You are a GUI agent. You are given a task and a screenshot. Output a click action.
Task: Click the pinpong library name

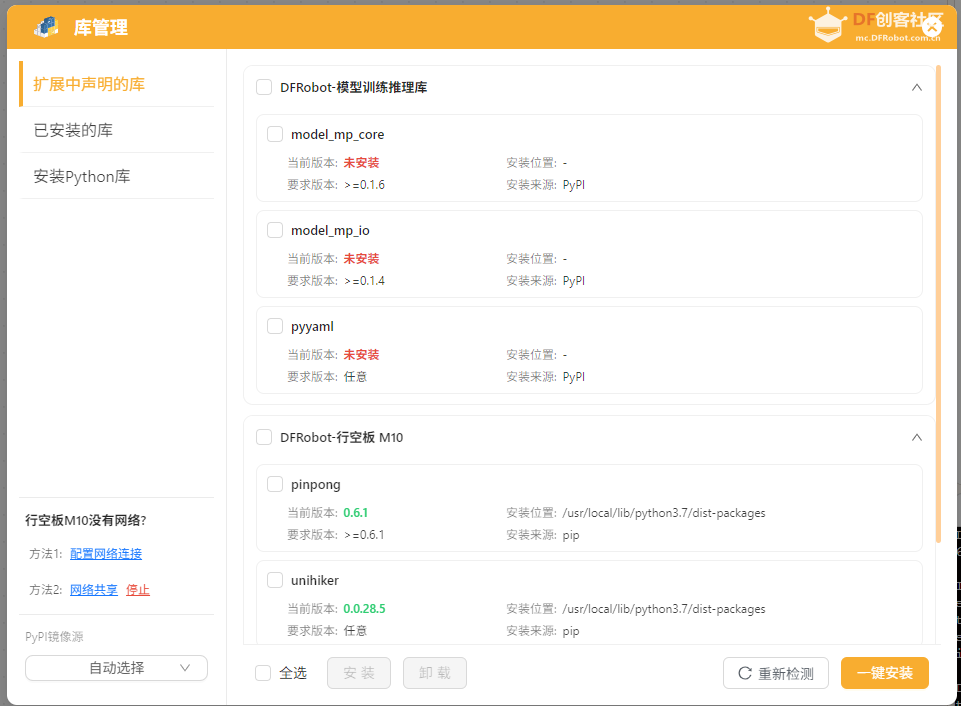tap(316, 485)
